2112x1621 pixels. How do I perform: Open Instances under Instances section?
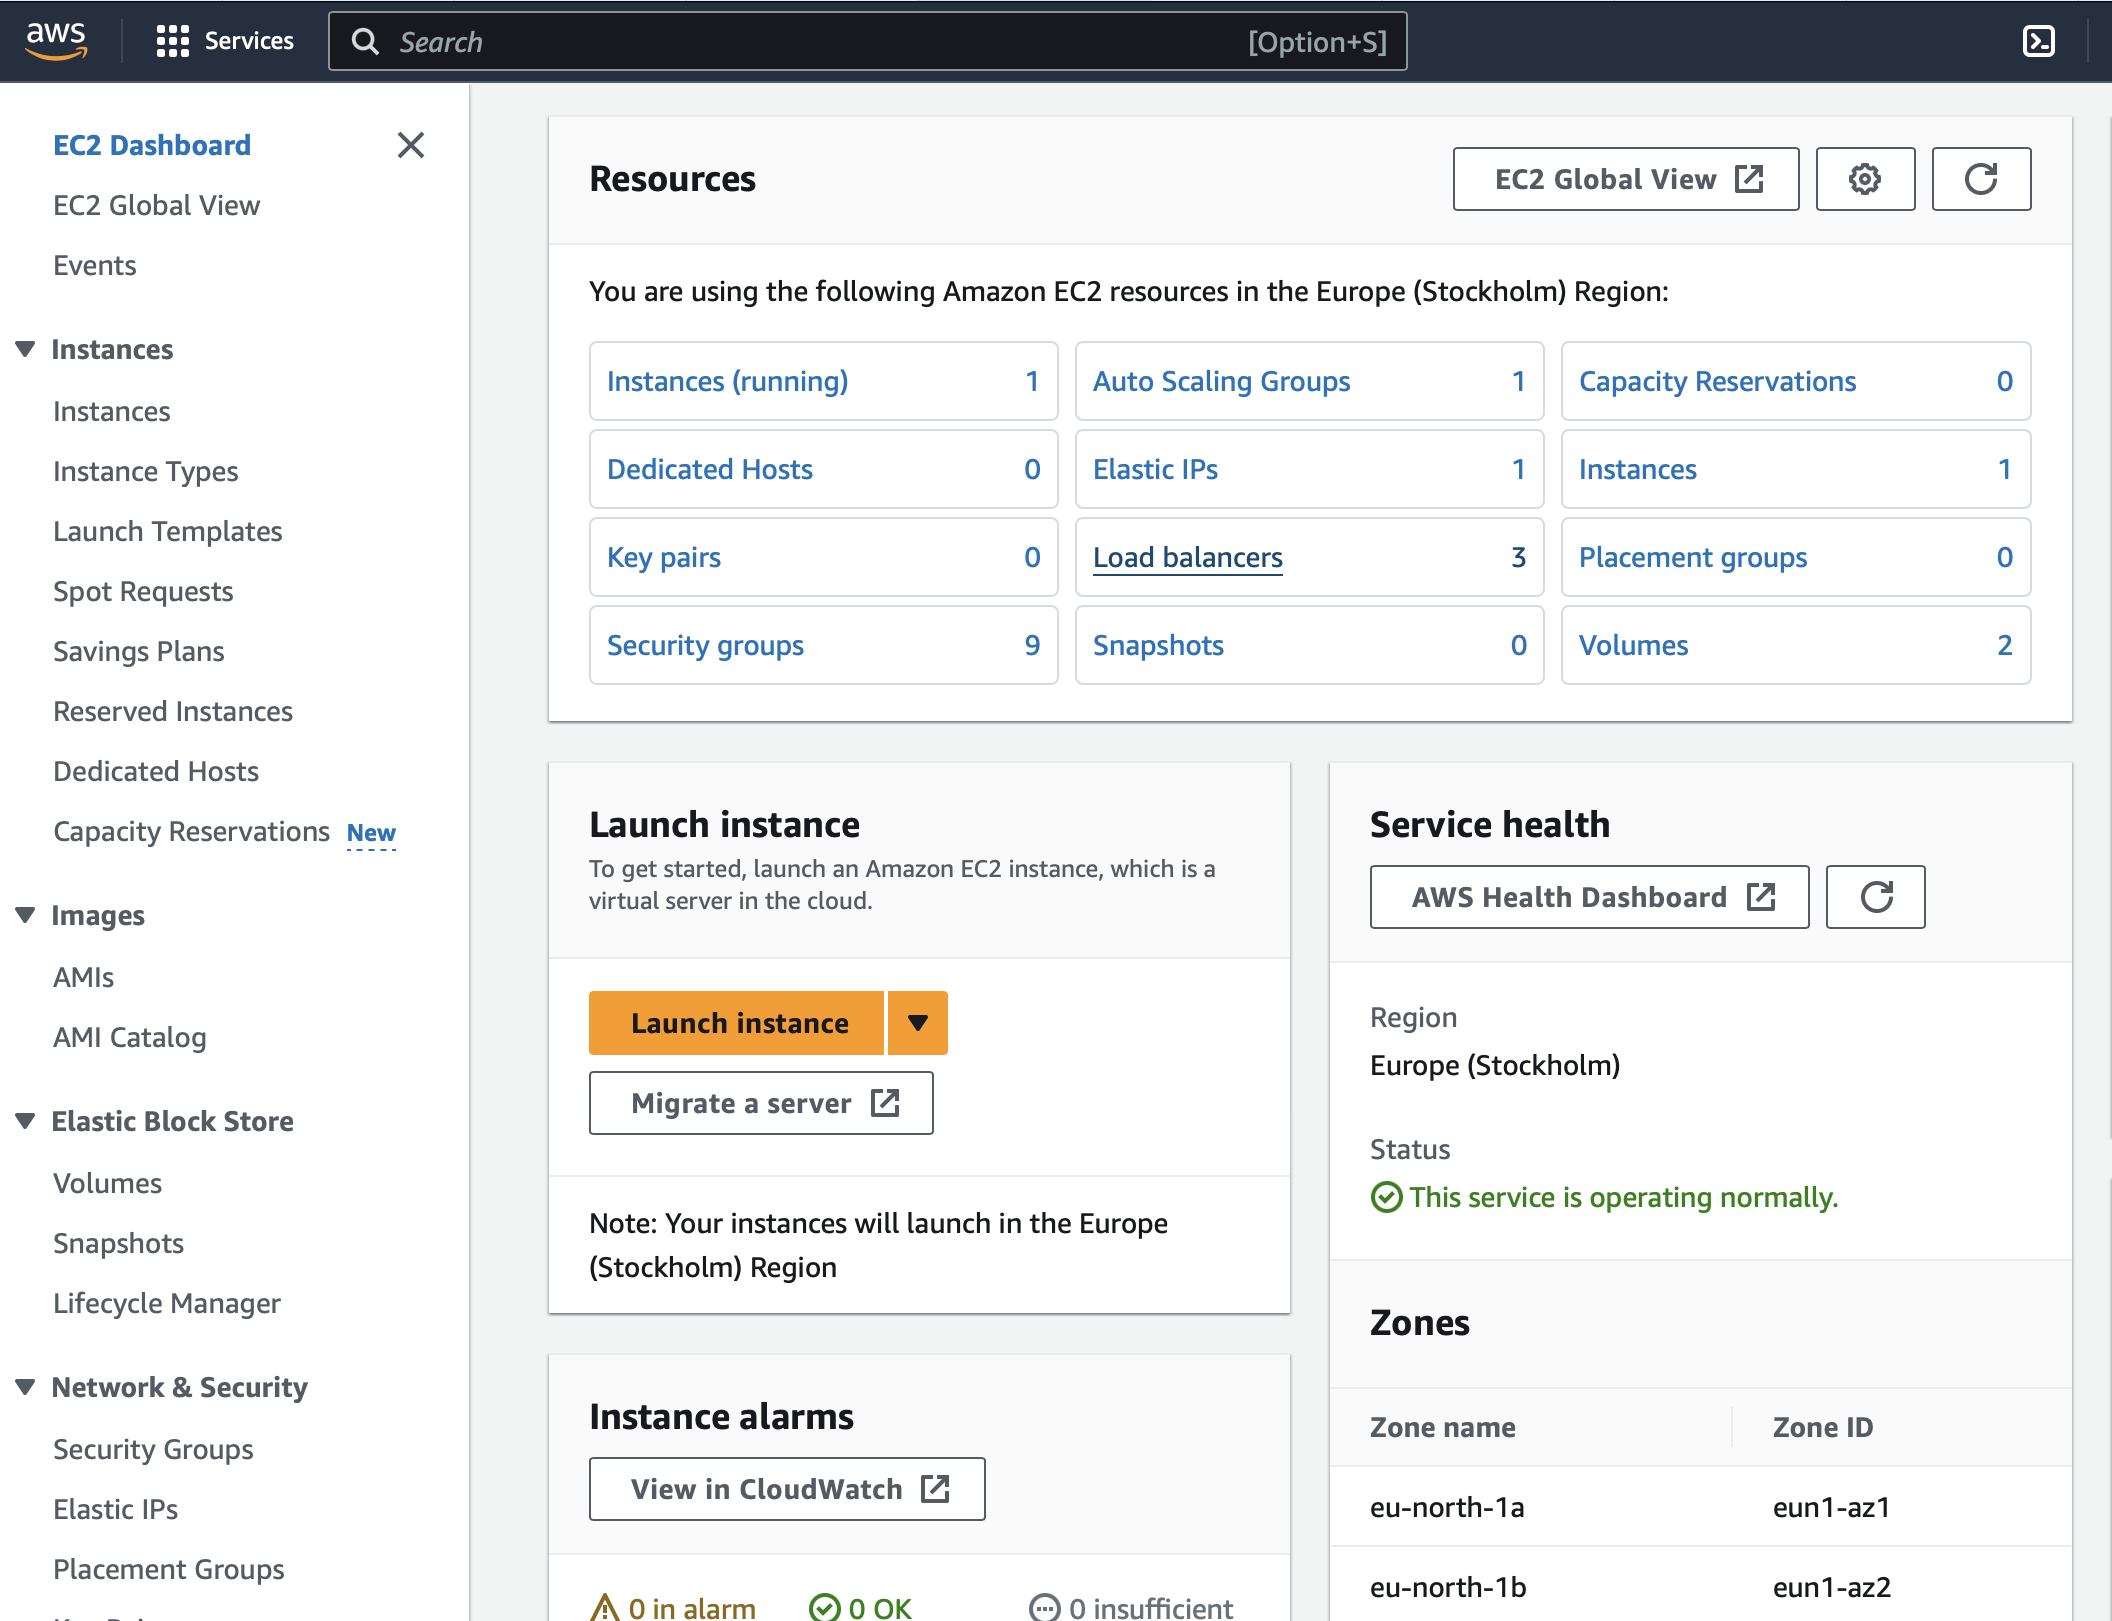[112, 411]
